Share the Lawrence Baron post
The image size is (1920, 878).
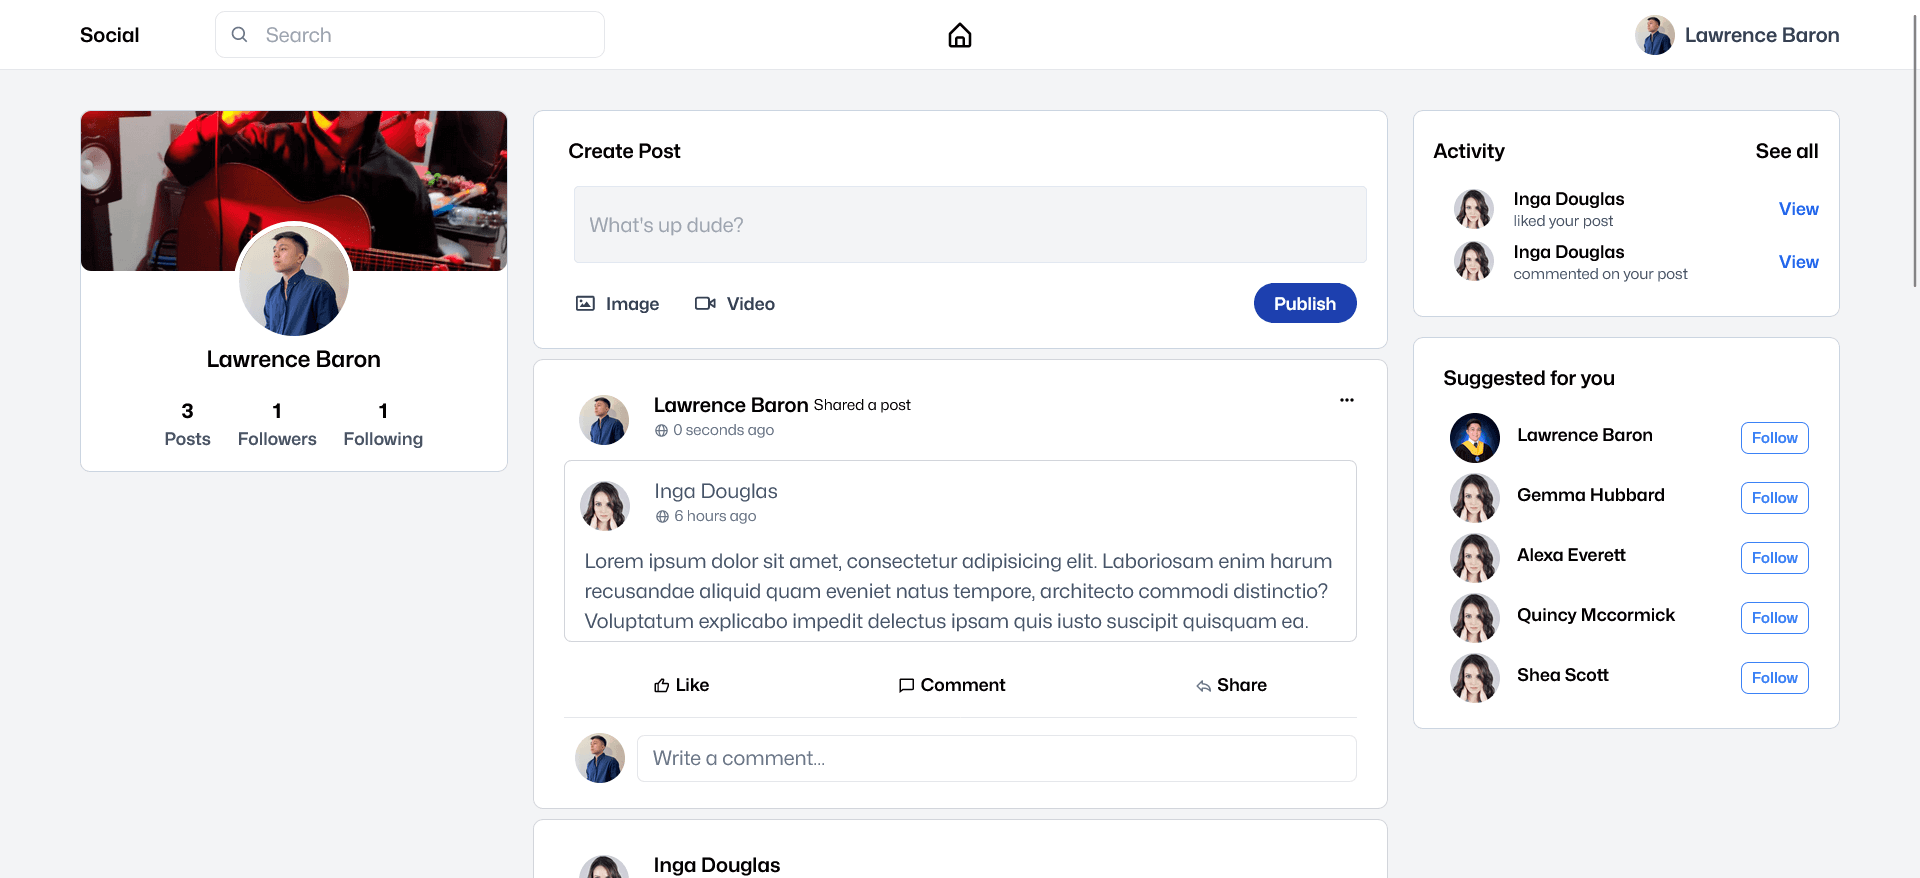click(x=1231, y=685)
